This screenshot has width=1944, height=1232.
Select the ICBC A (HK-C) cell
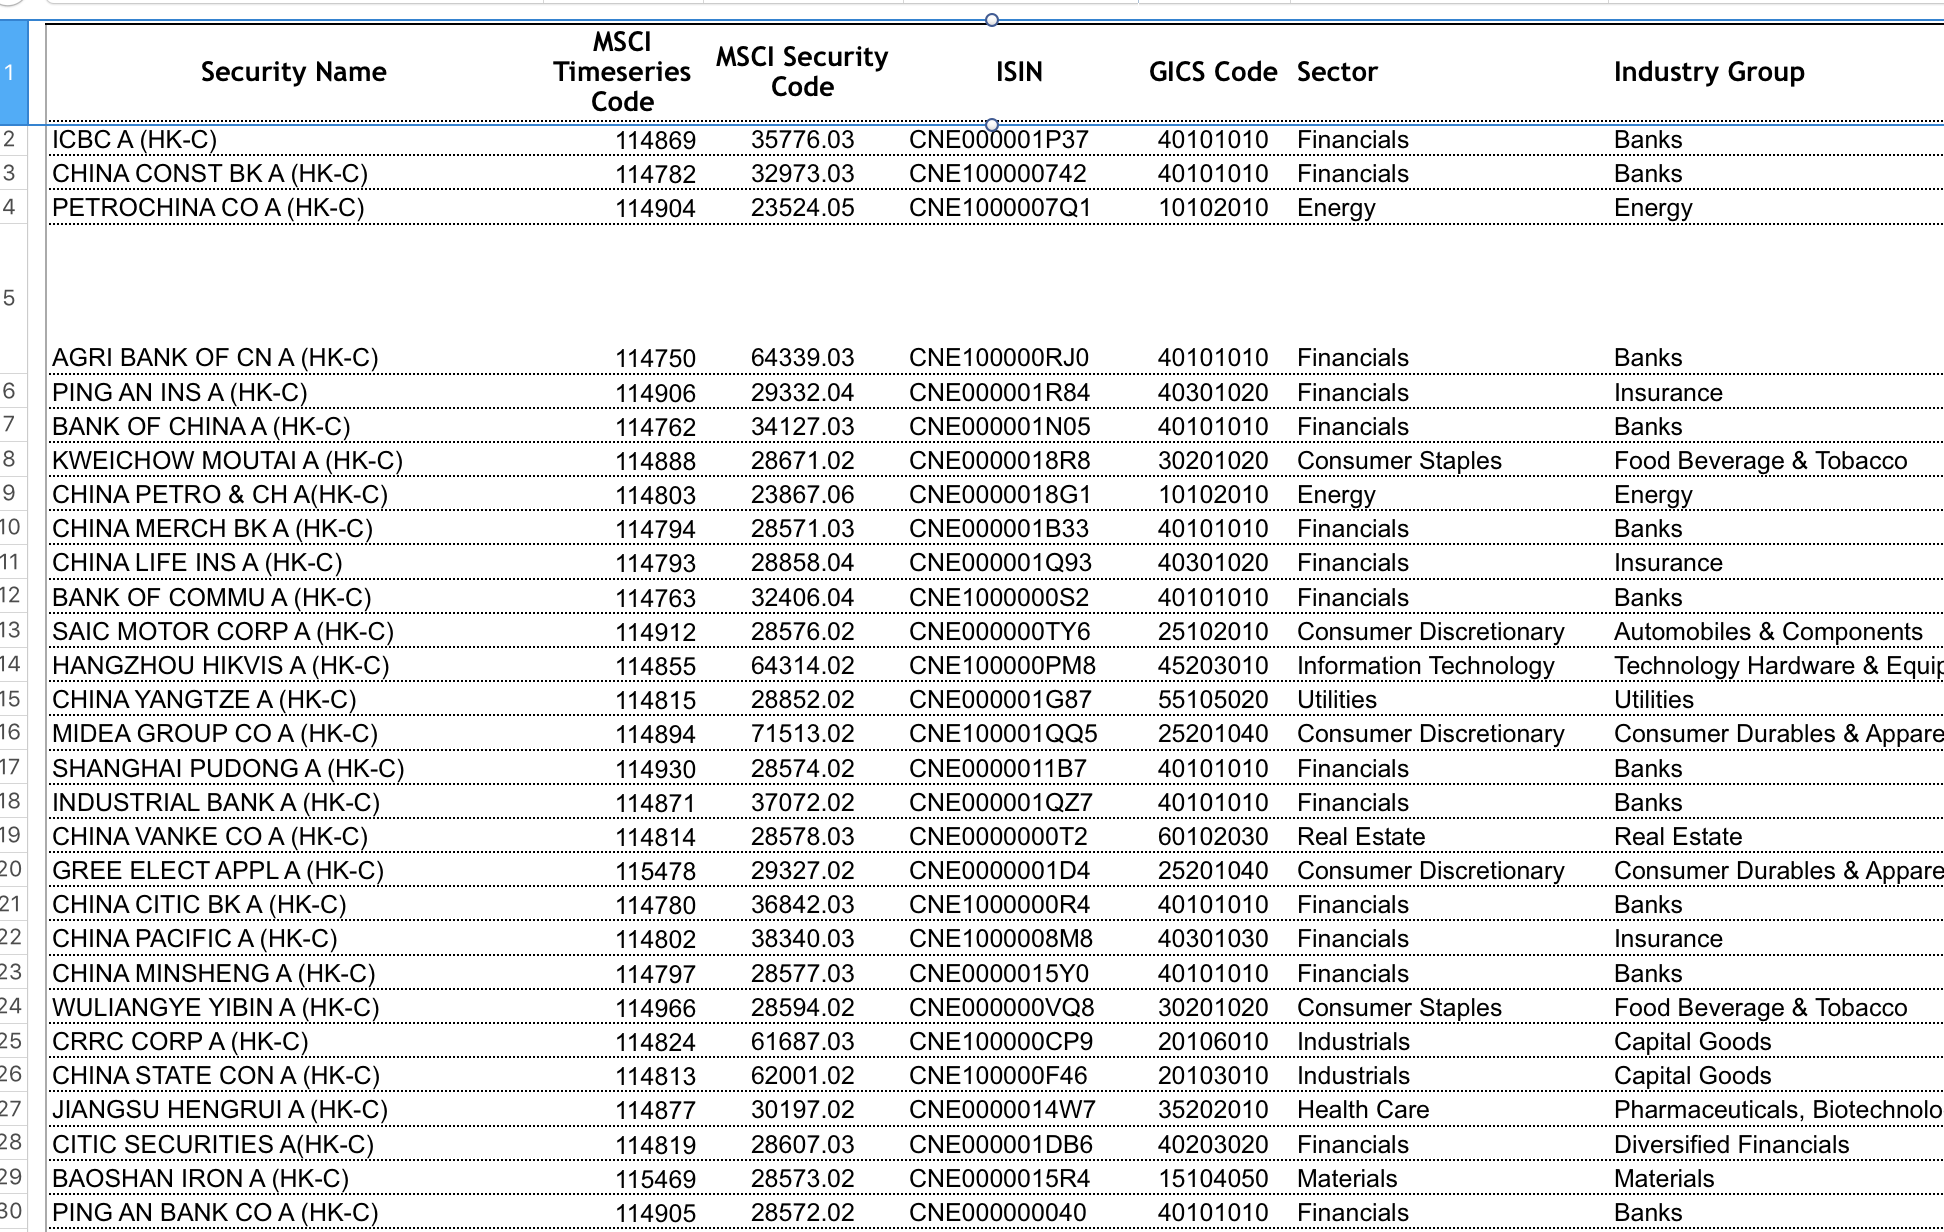coord(135,140)
